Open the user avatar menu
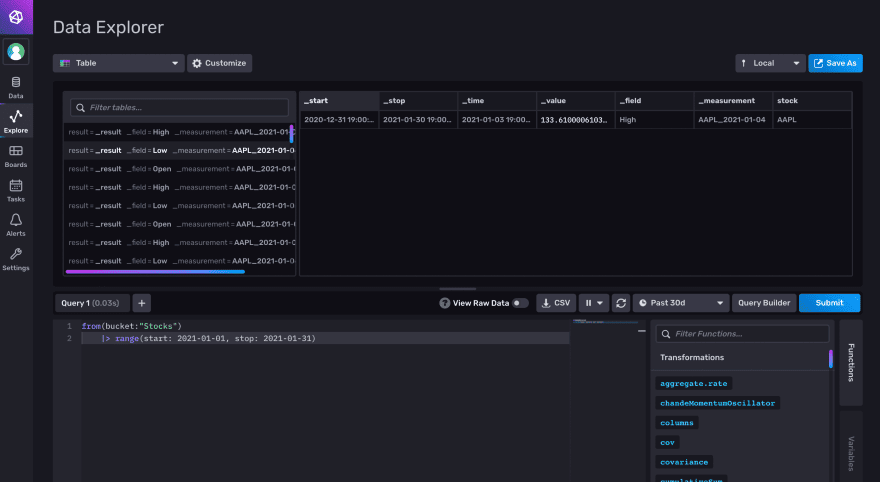Screen dimensions: 880x482 16,52
